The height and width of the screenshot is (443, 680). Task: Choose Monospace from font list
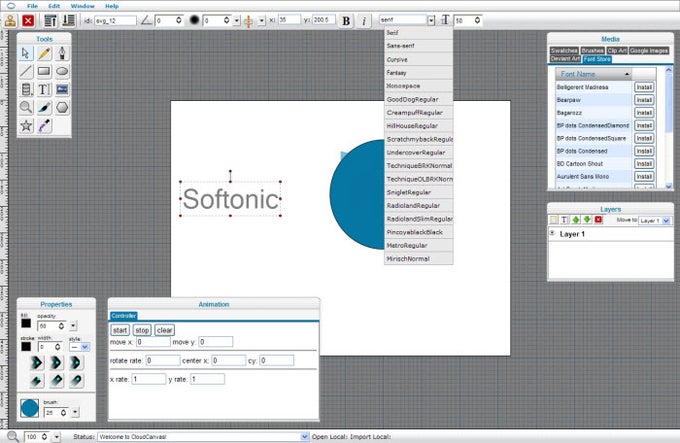coord(418,86)
